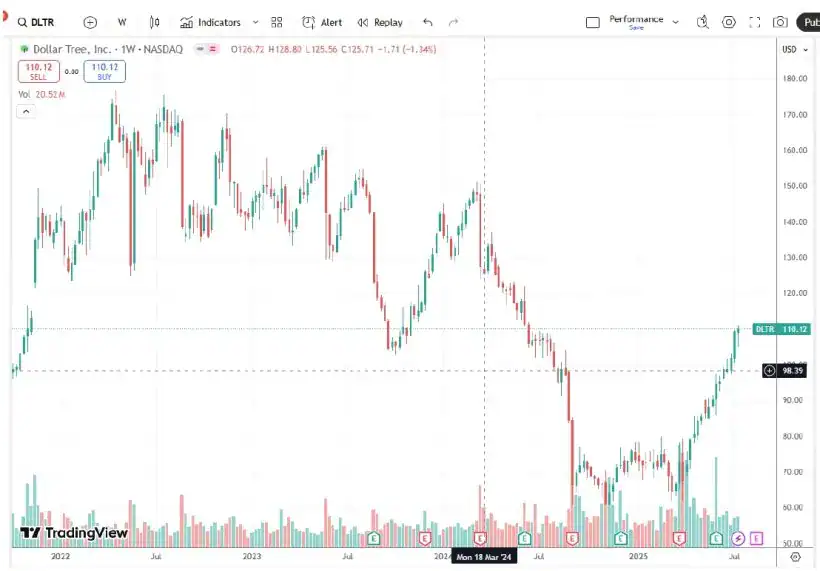Take a chart snapshot with camera icon

pos(780,22)
